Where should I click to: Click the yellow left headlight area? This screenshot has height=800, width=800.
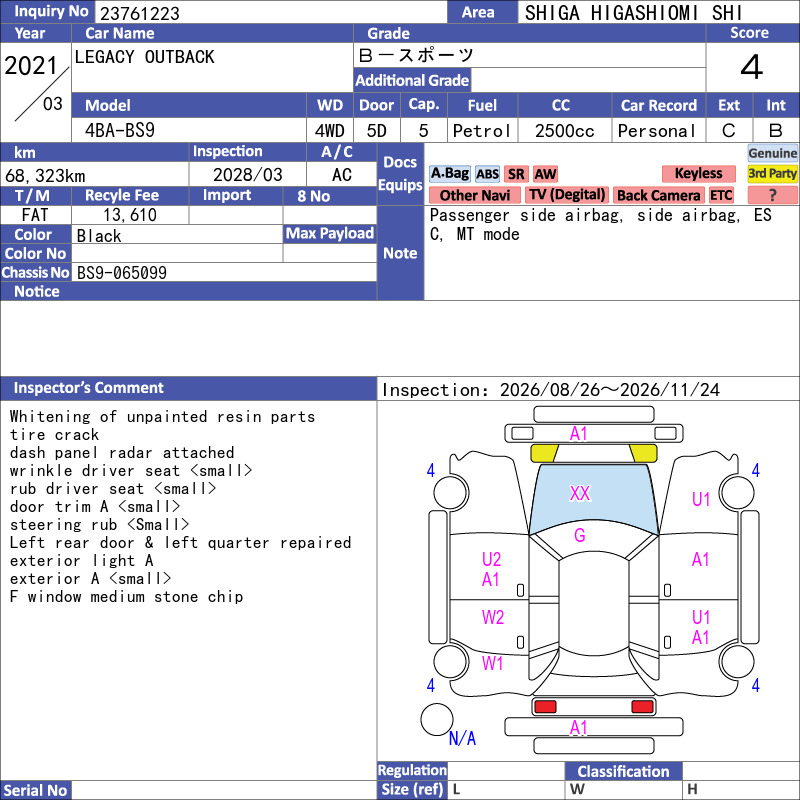(544, 453)
